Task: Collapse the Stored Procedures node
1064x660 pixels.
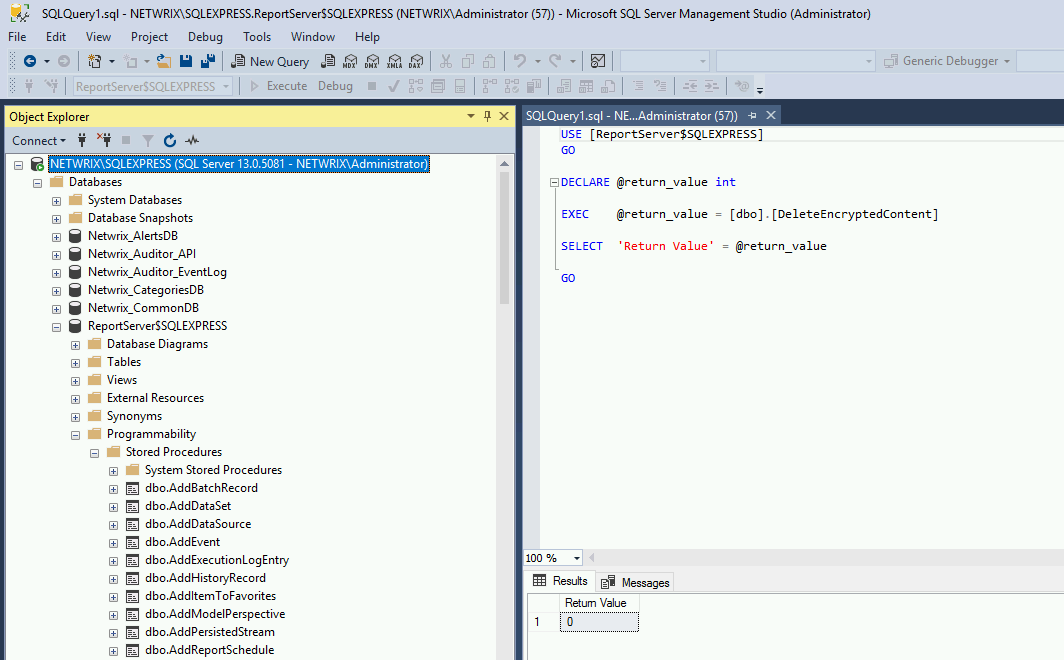Action: point(94,452)
